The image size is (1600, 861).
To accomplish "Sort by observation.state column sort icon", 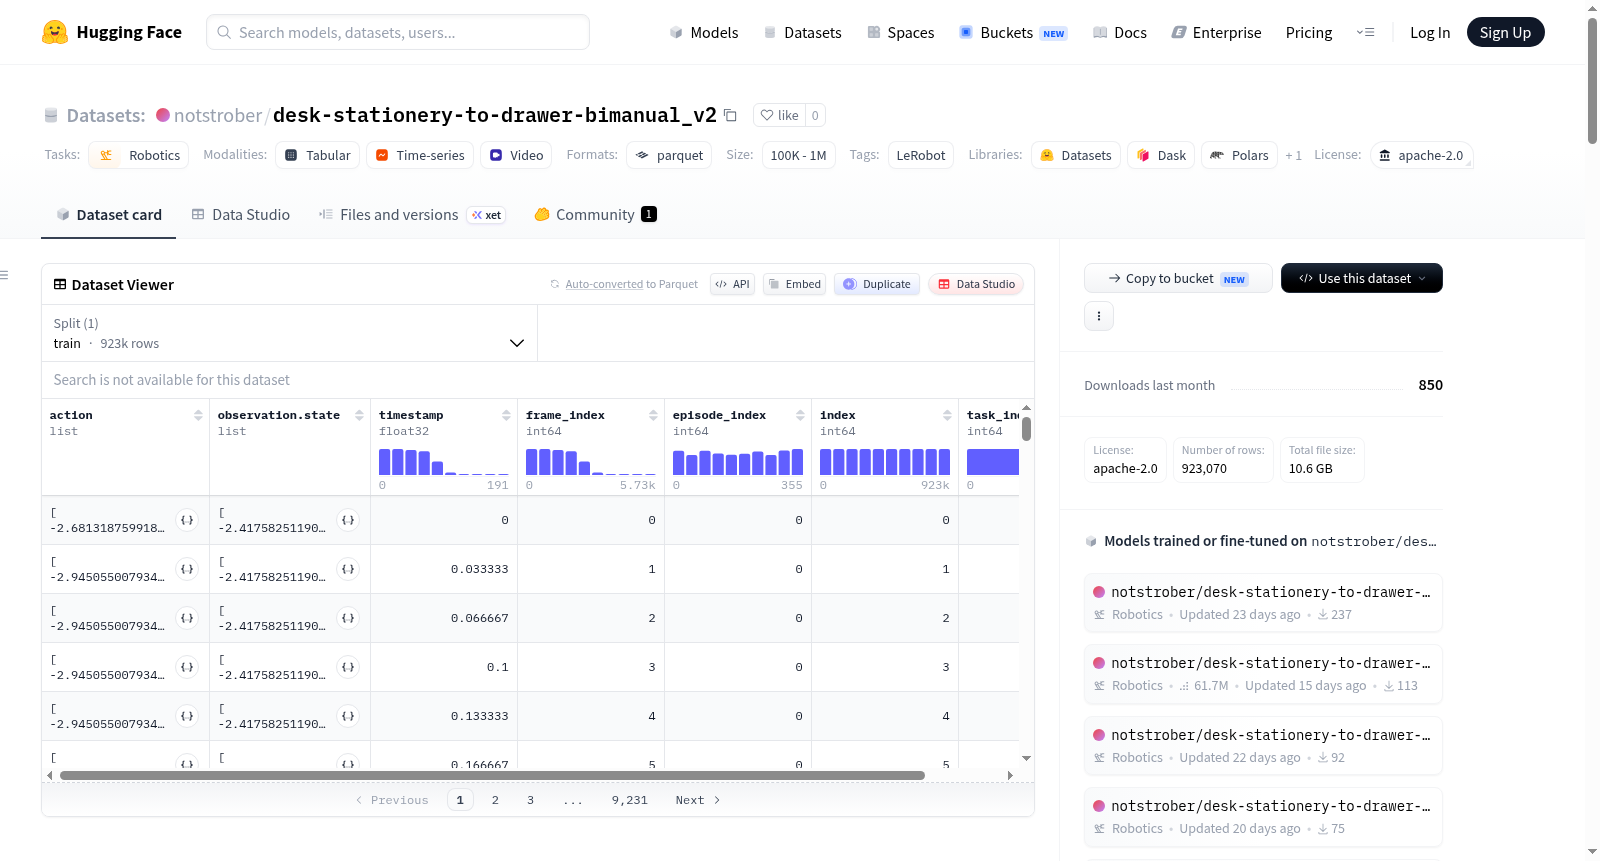I will point(359,415).
